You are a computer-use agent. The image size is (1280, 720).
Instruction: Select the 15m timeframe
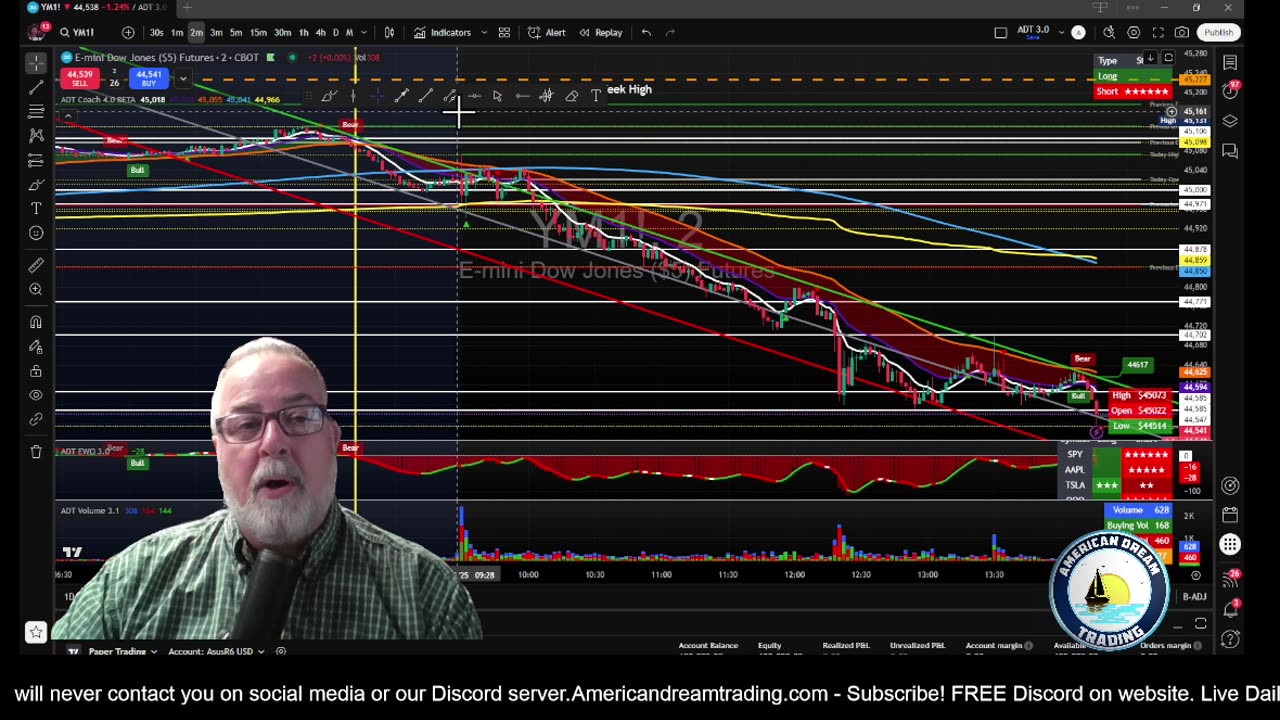click(x=258, y=32)
